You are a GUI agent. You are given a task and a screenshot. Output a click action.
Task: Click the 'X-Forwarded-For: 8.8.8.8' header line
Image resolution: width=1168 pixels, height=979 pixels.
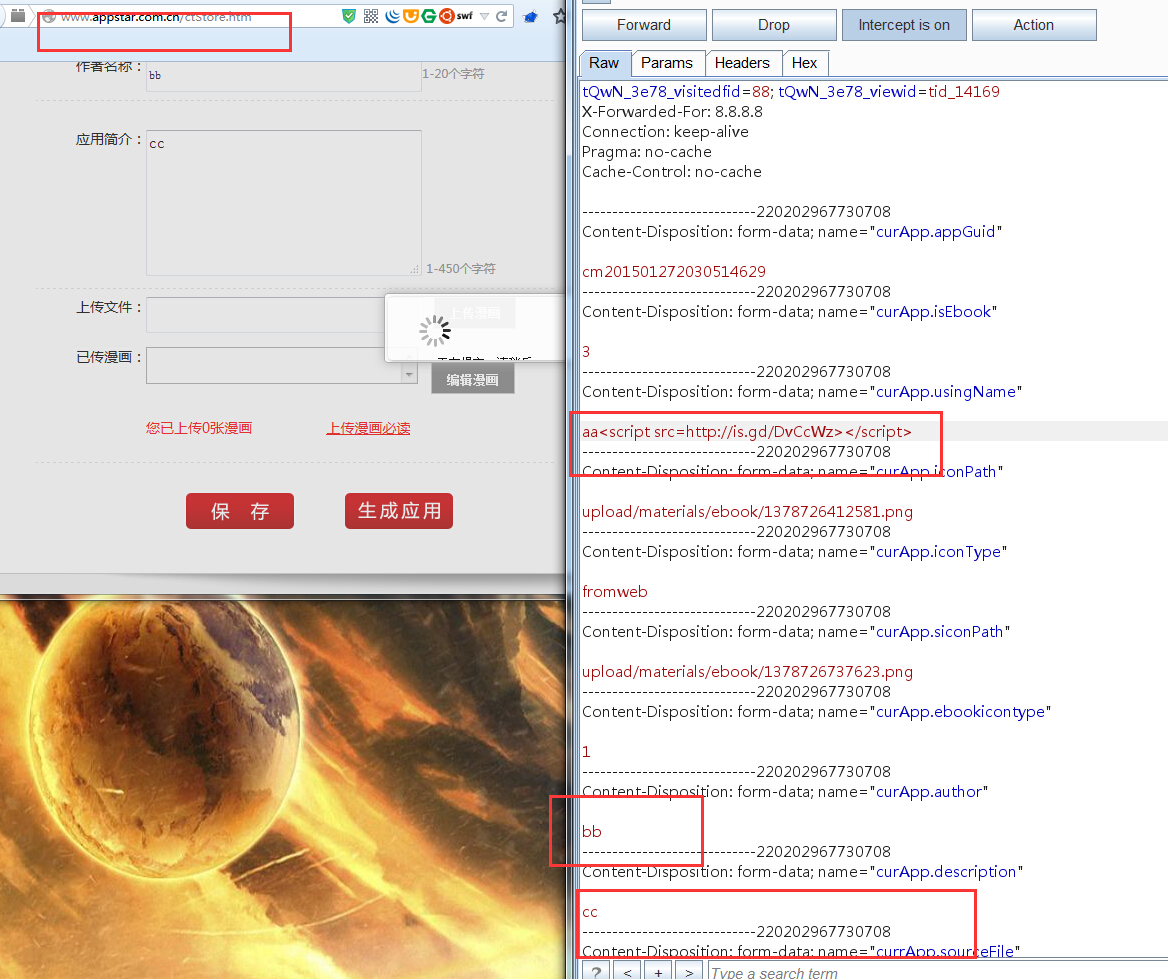click(673, 112)
